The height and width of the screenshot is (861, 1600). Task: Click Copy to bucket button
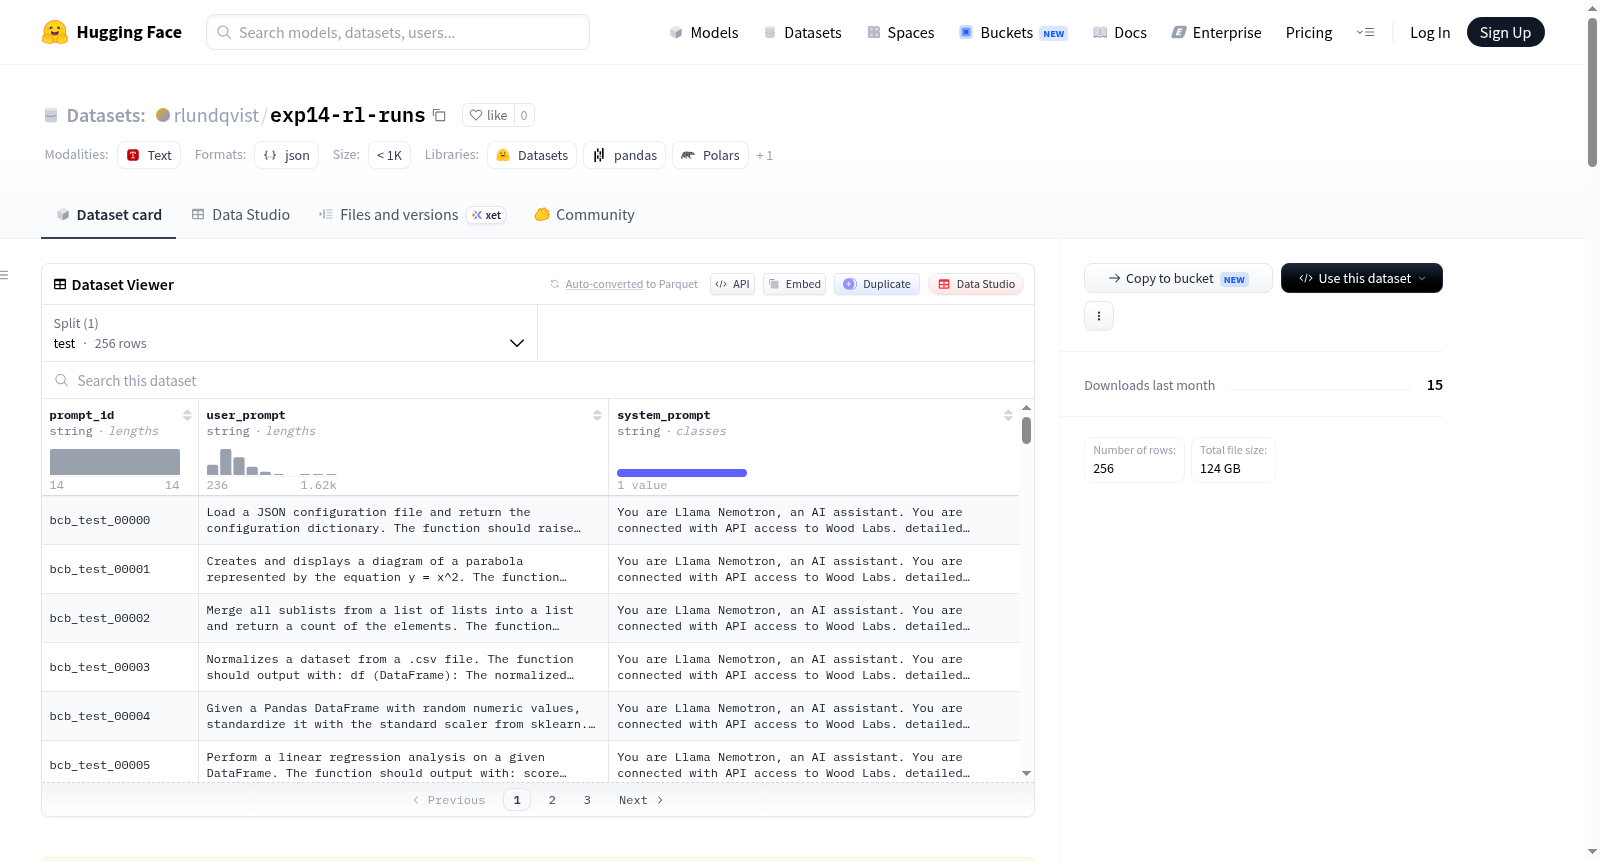[x=1178, y=278]
